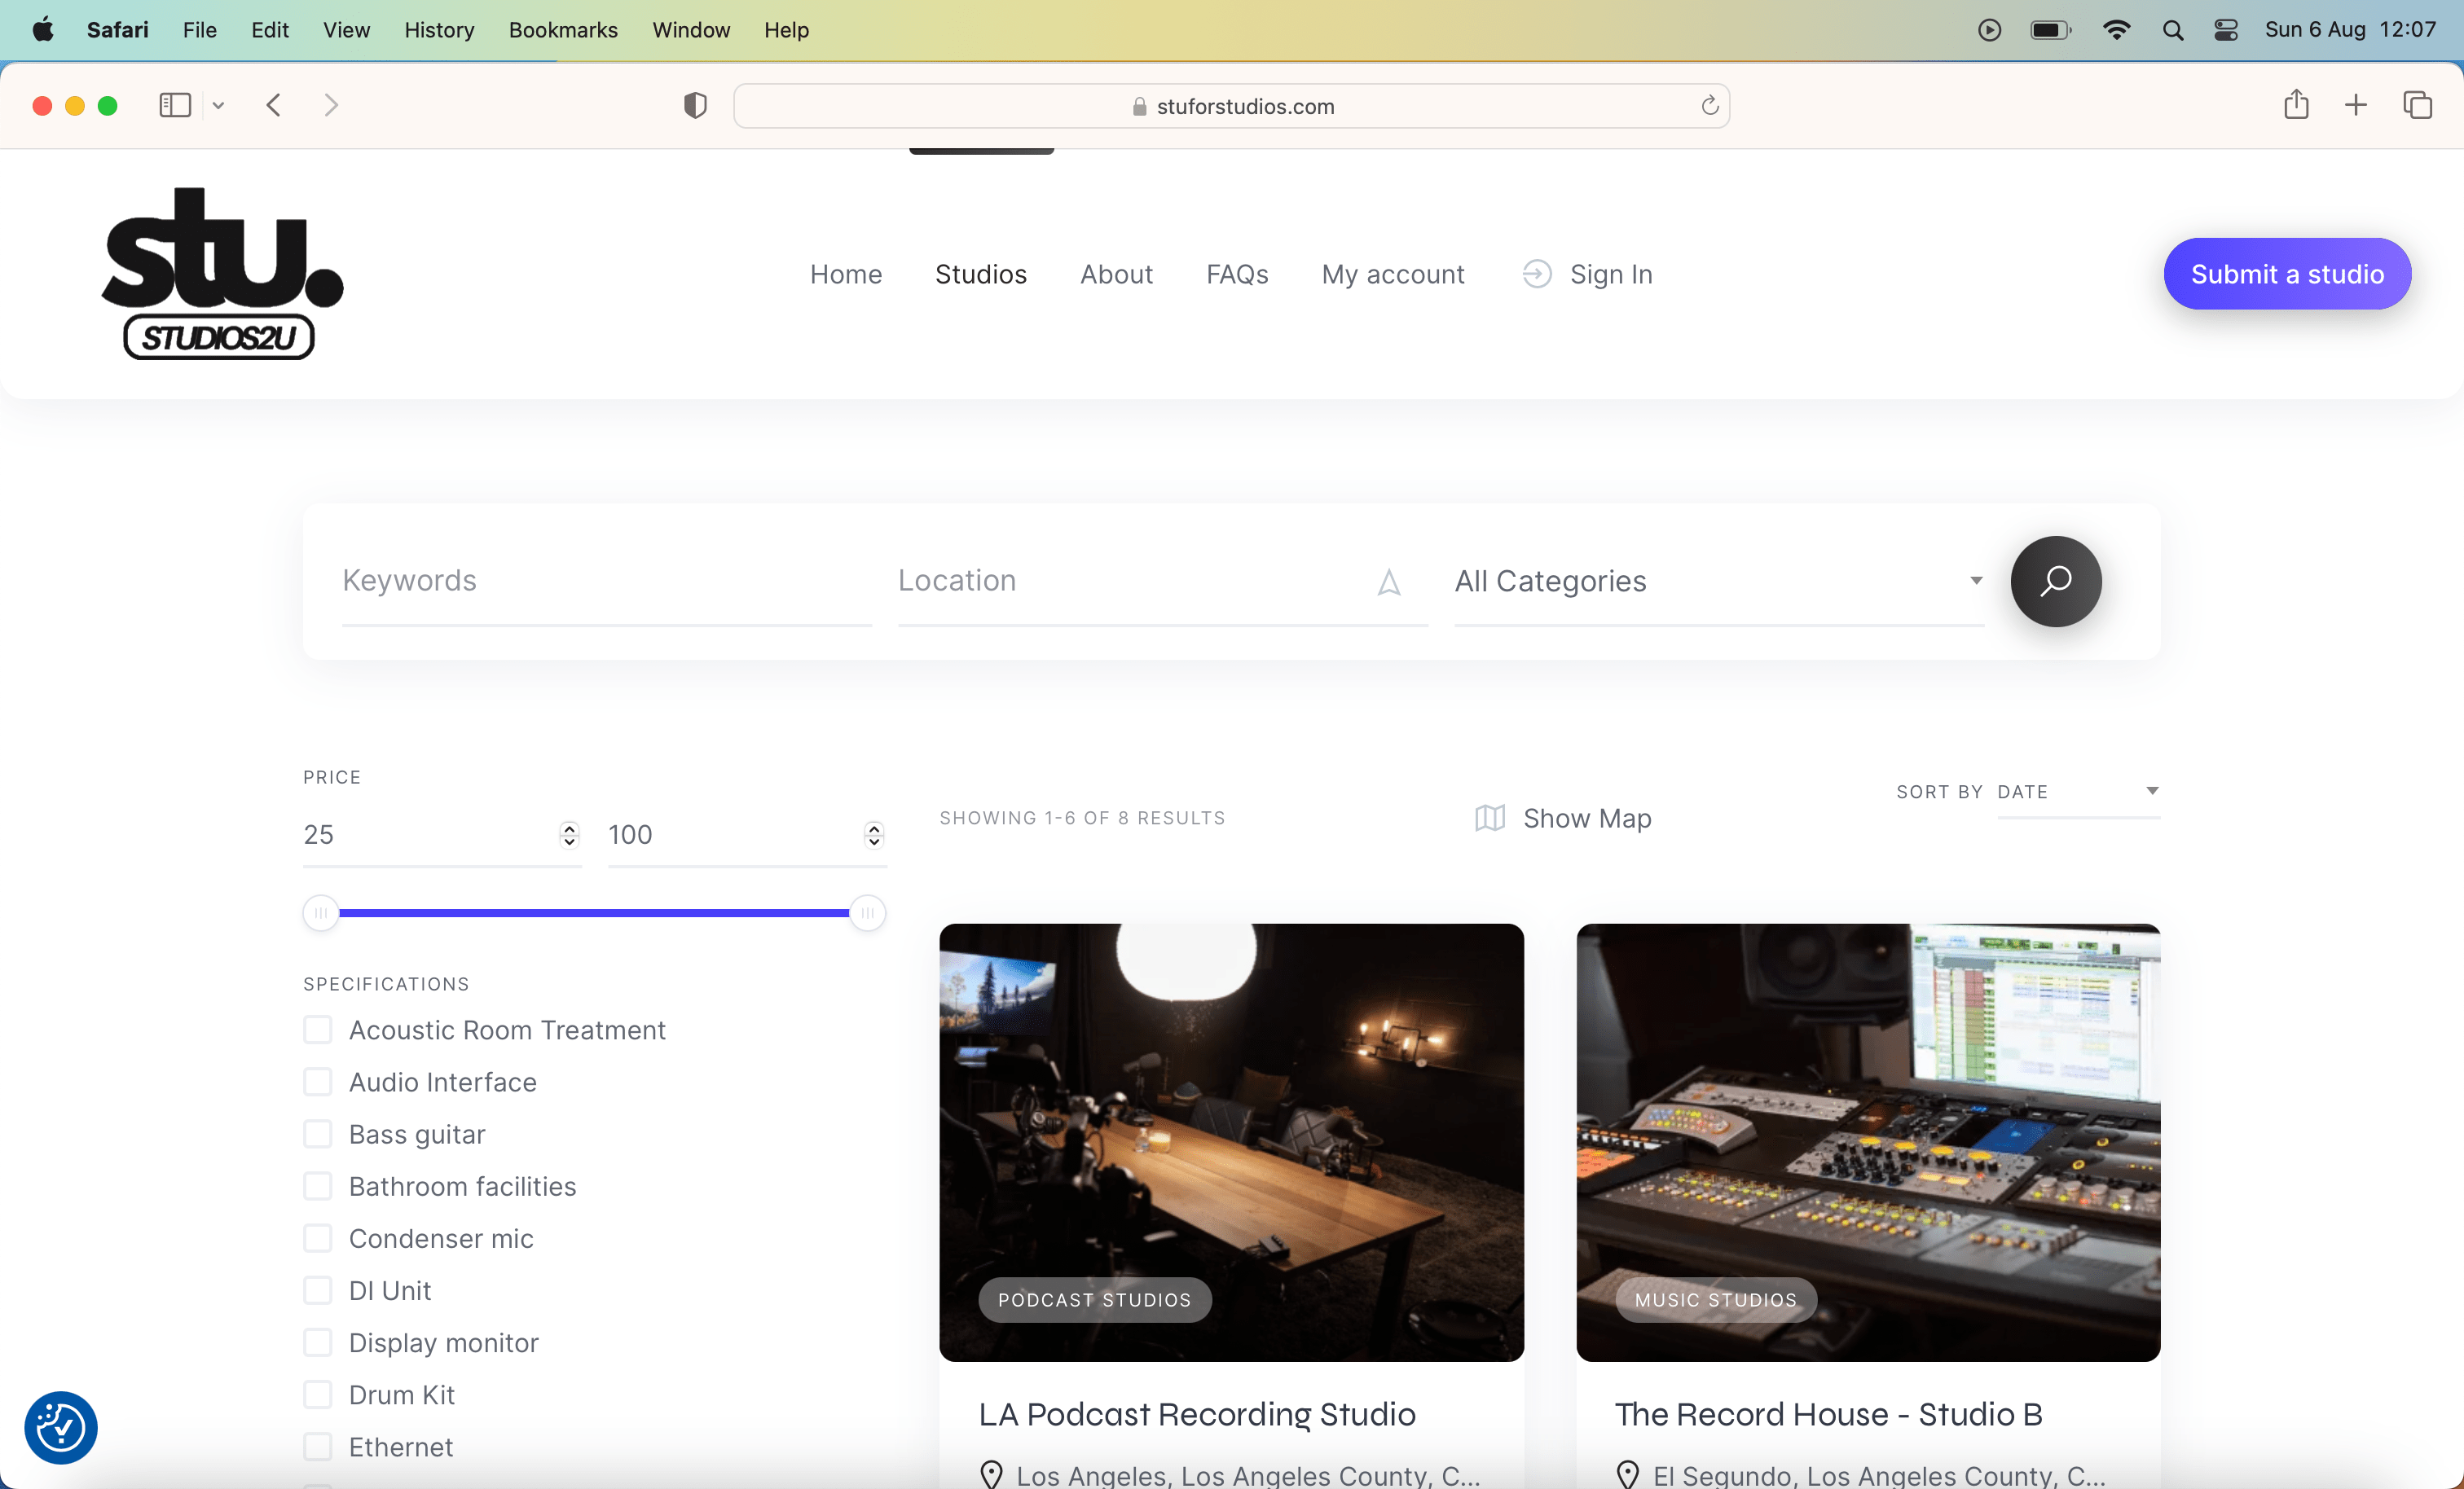This screenshot has width=2464, height=1489.
Task: Toggle the Safari sidebar icon
Action: (175, 105)
